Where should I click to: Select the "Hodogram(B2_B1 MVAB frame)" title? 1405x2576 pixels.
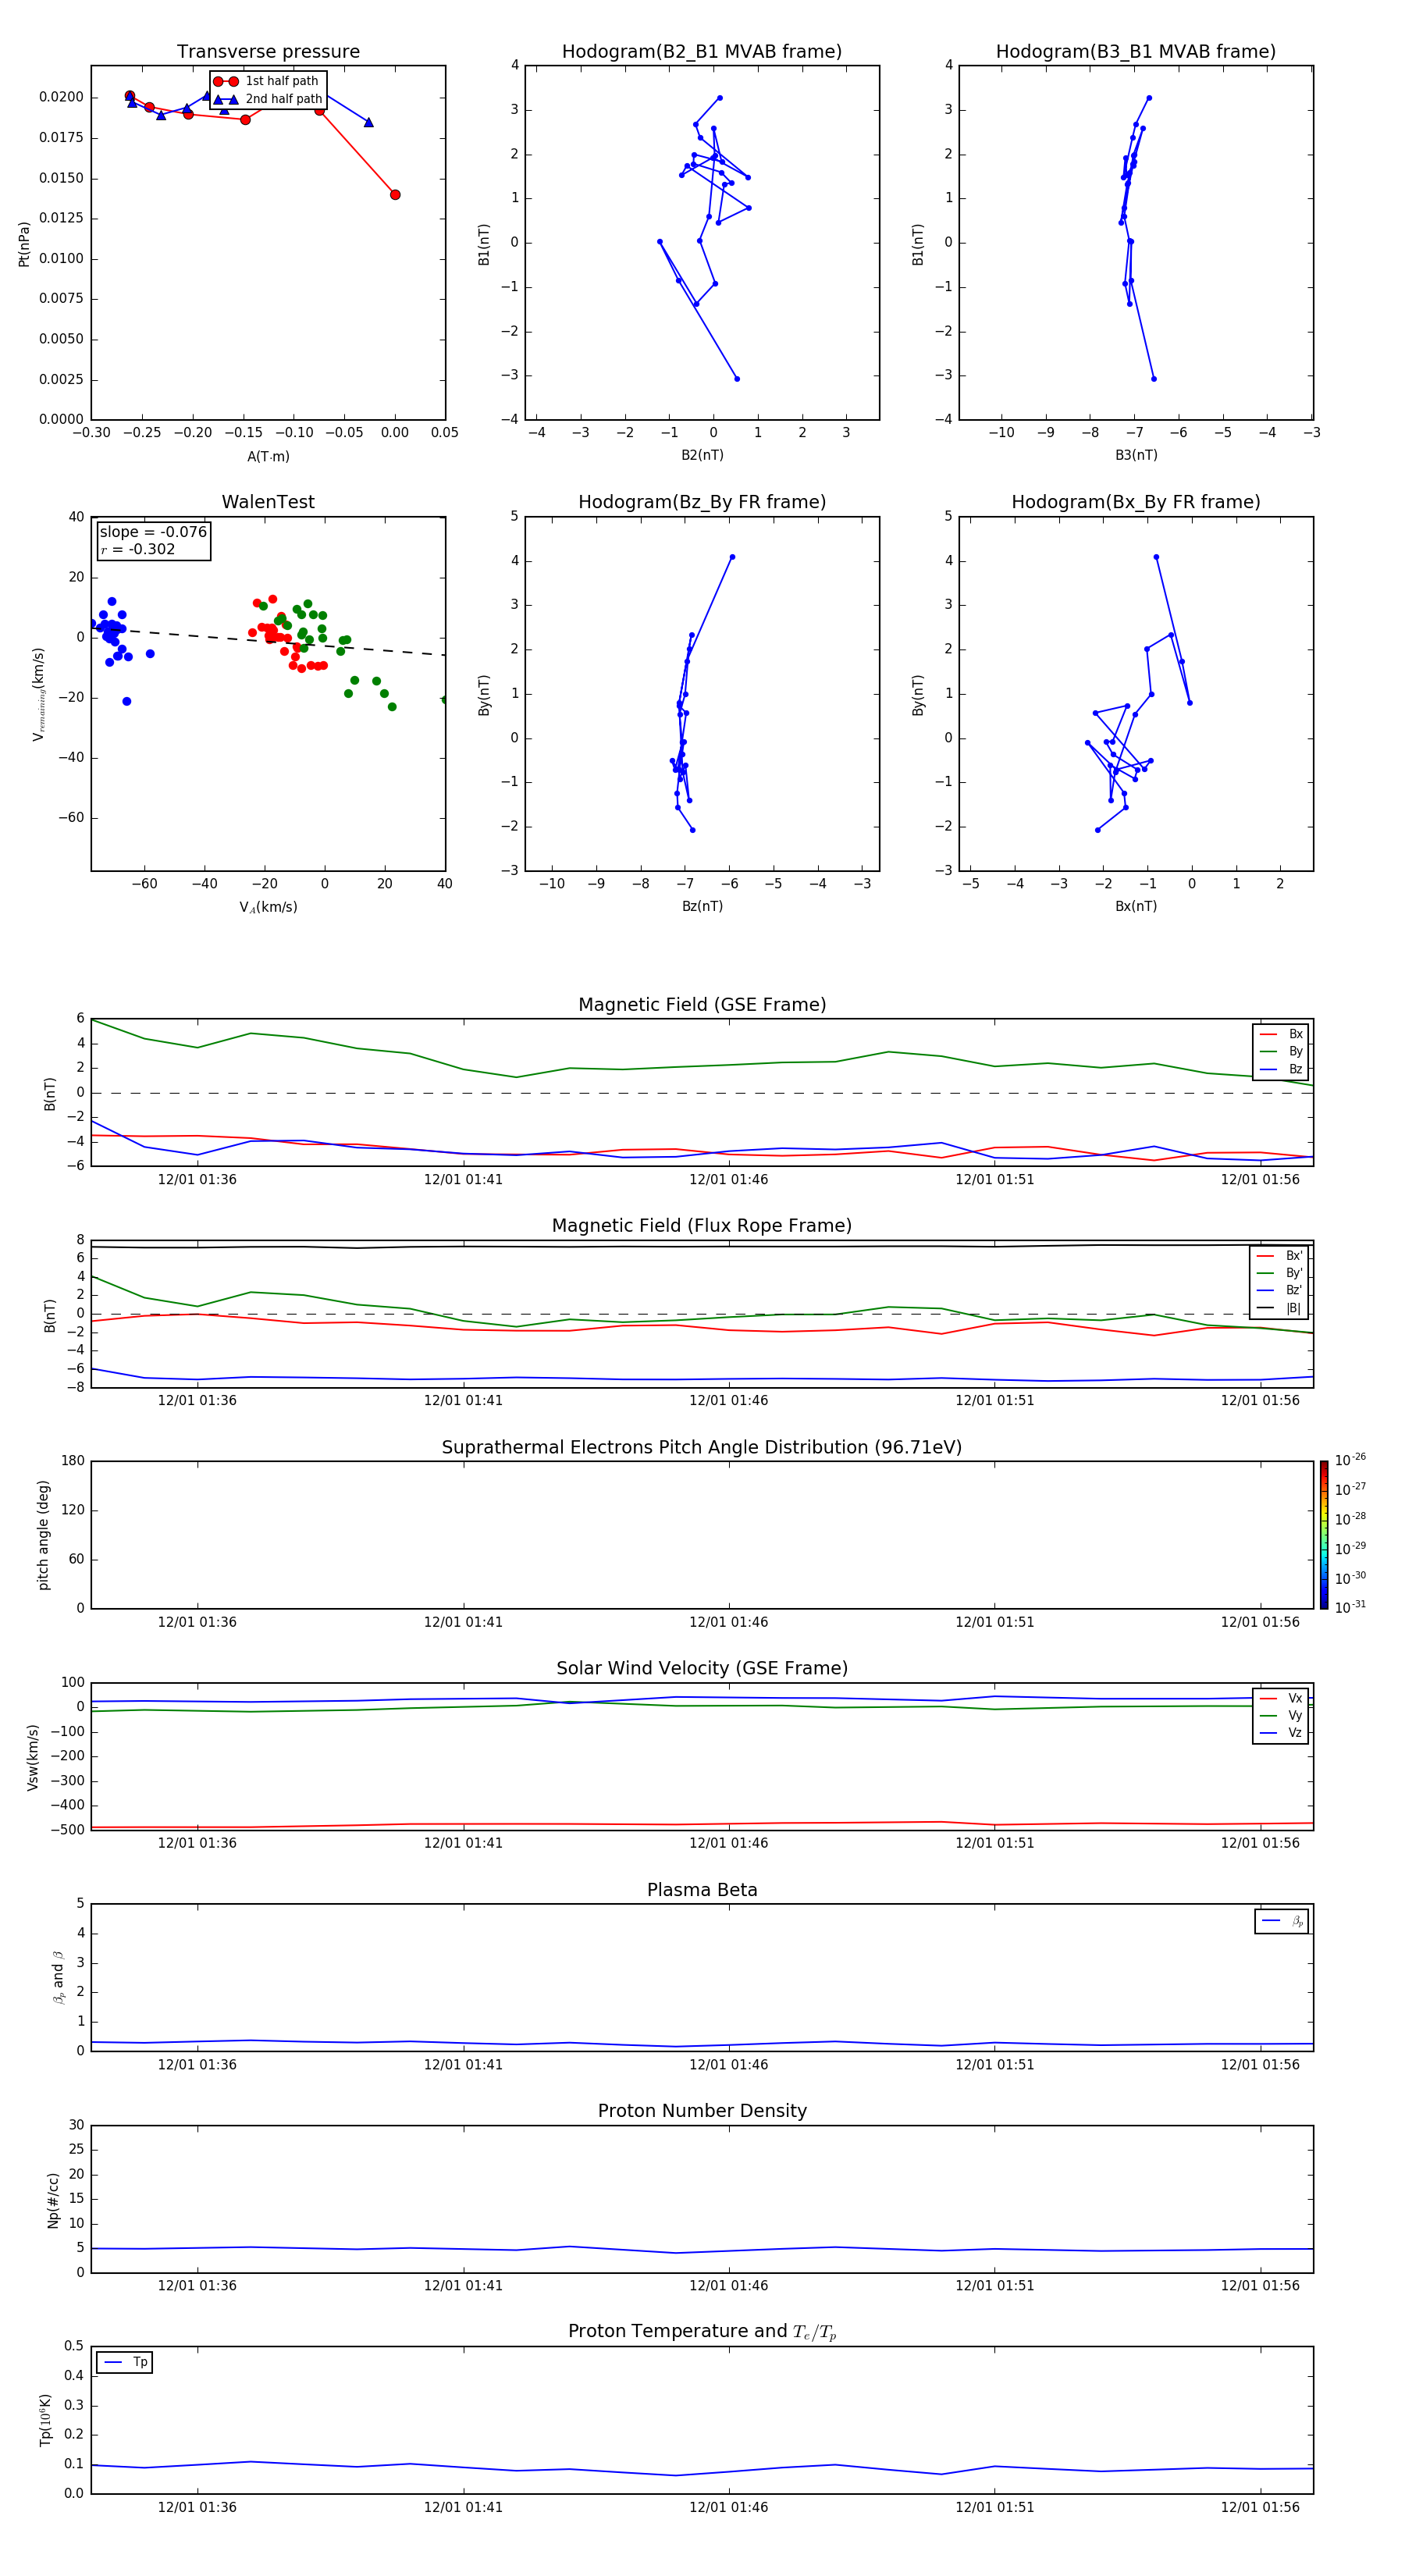pos(702,52)
